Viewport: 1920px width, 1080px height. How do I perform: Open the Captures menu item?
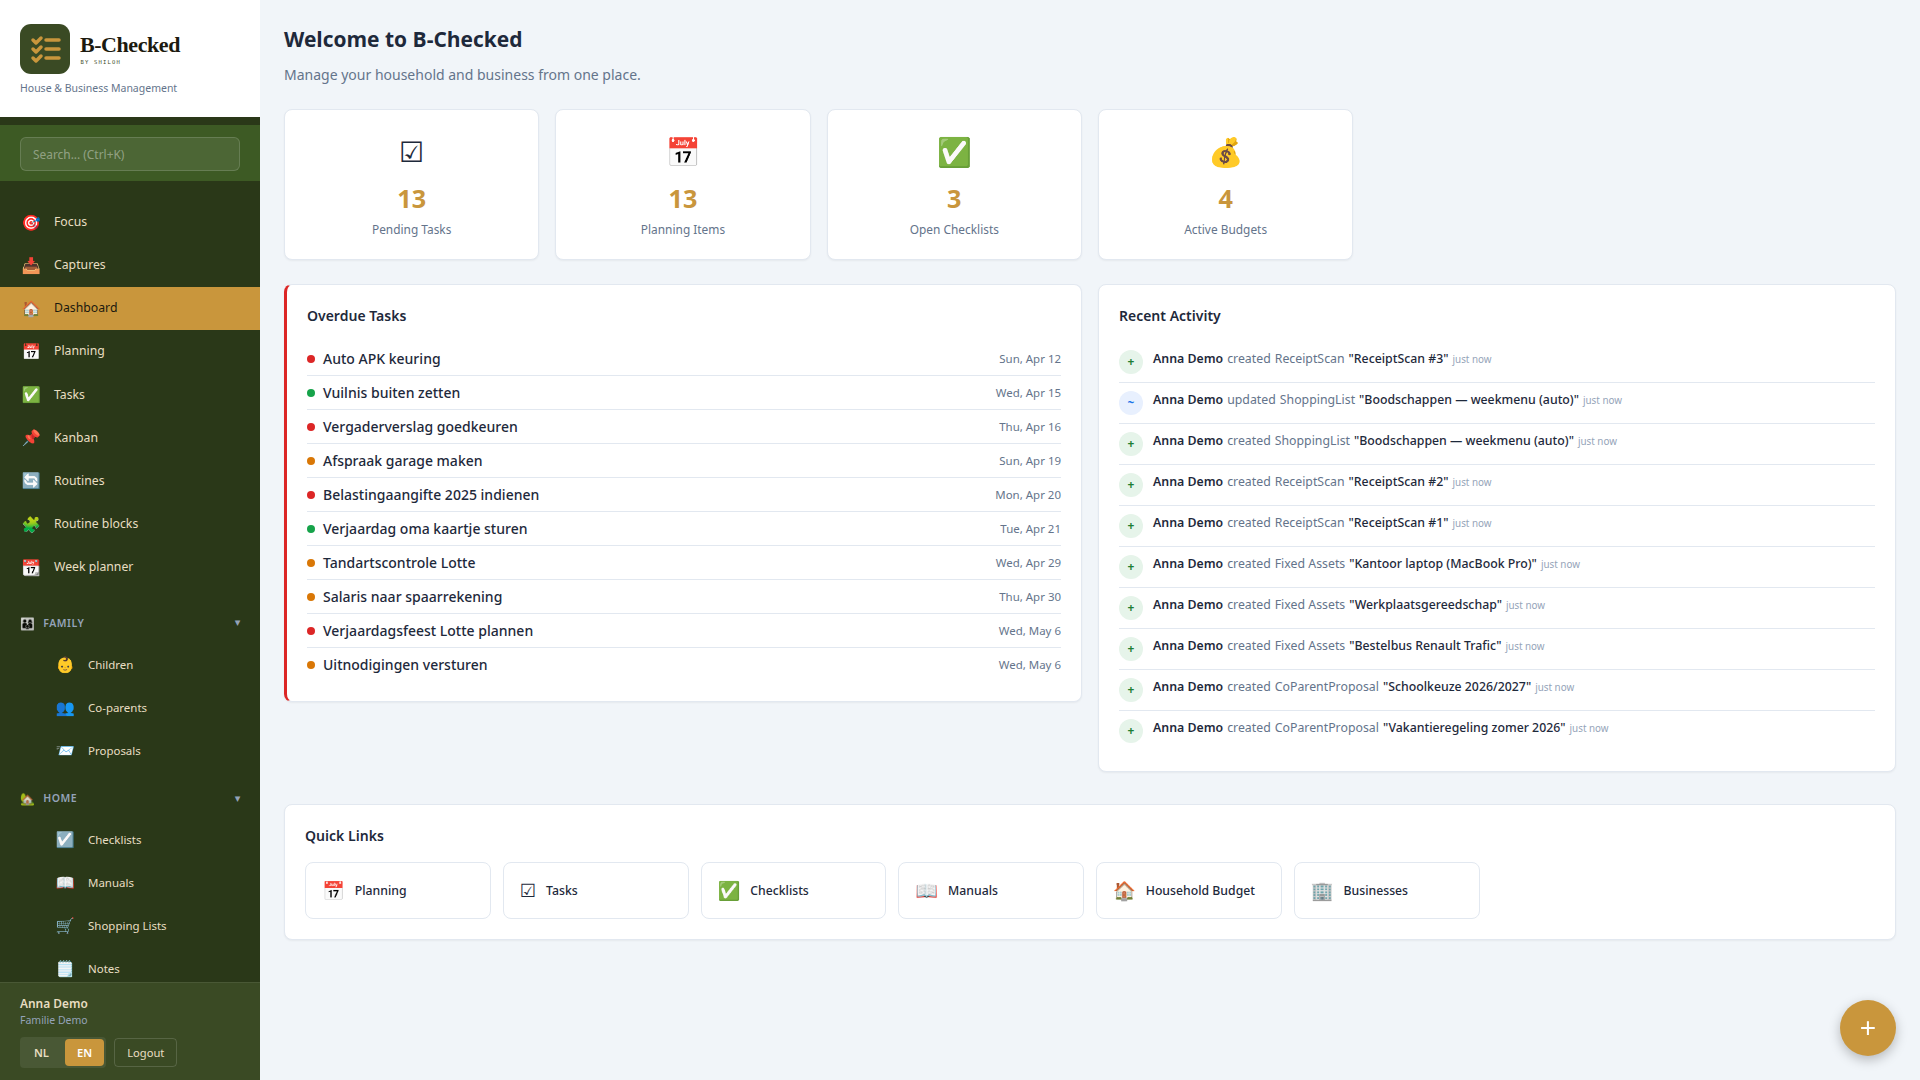[x=130, y=265]
